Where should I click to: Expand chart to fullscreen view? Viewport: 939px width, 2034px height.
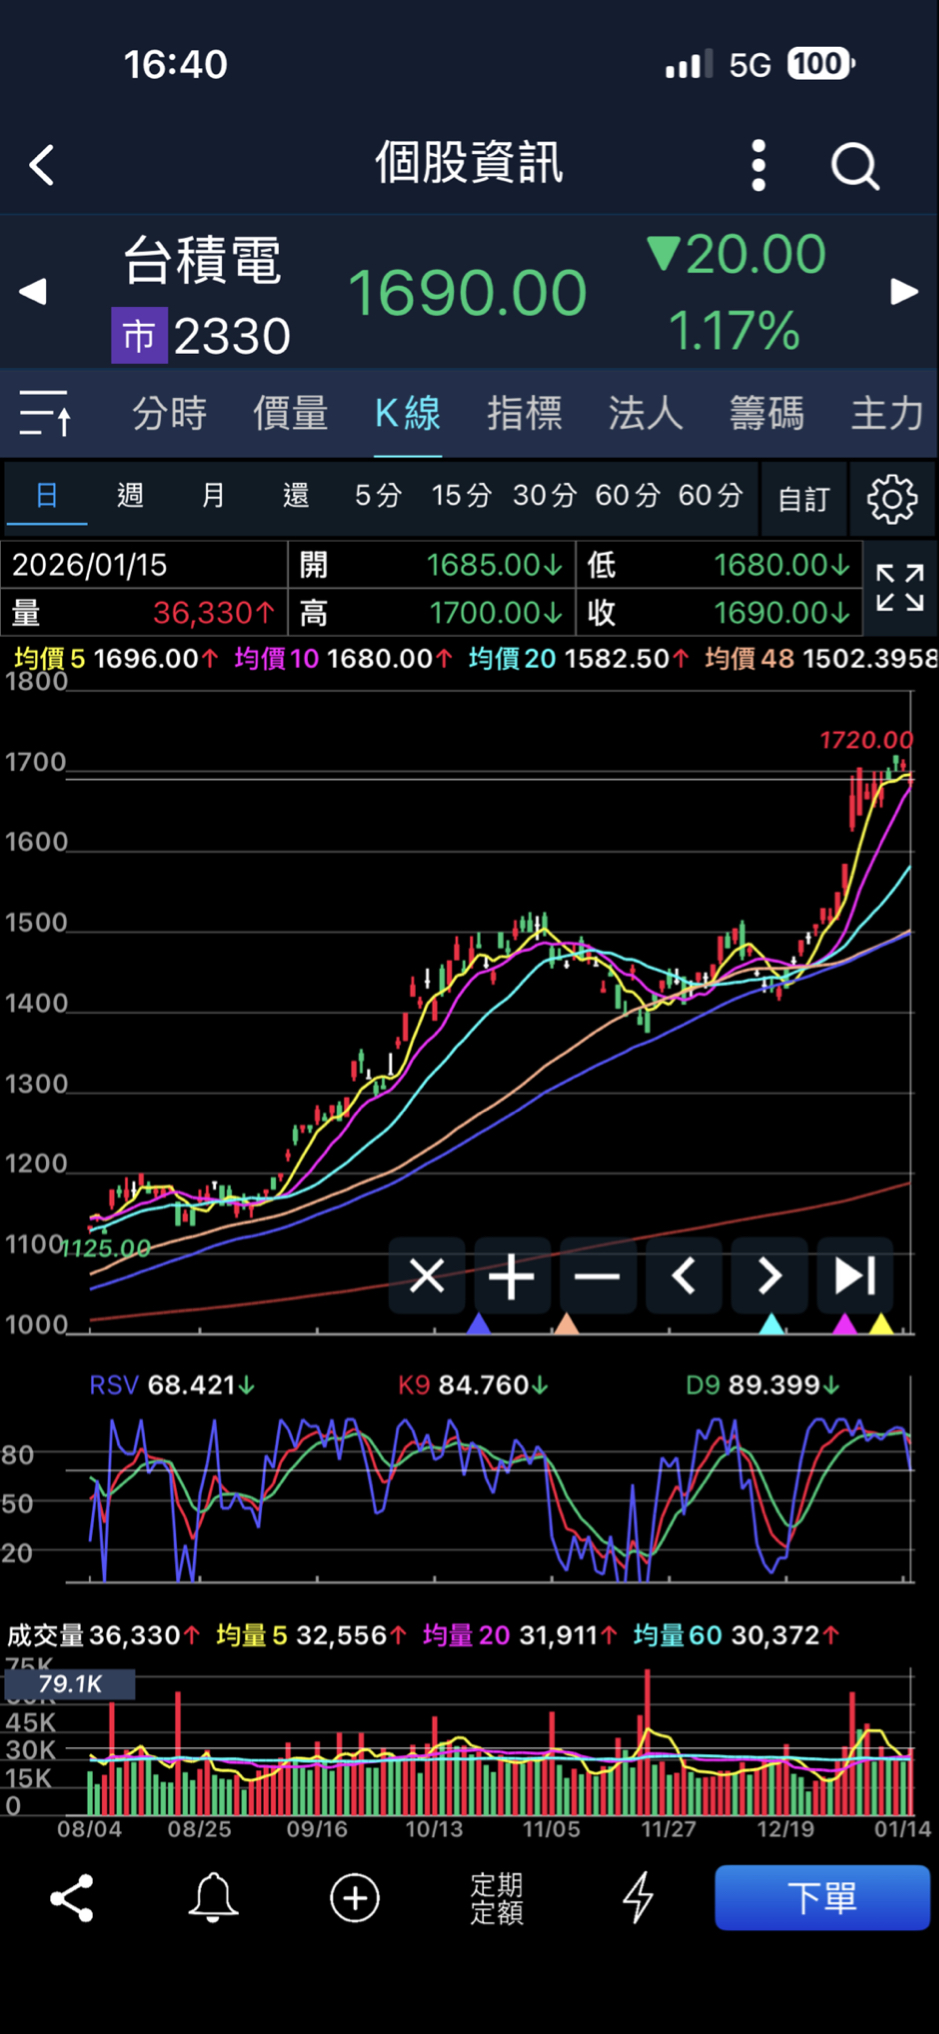click(899, 588)
